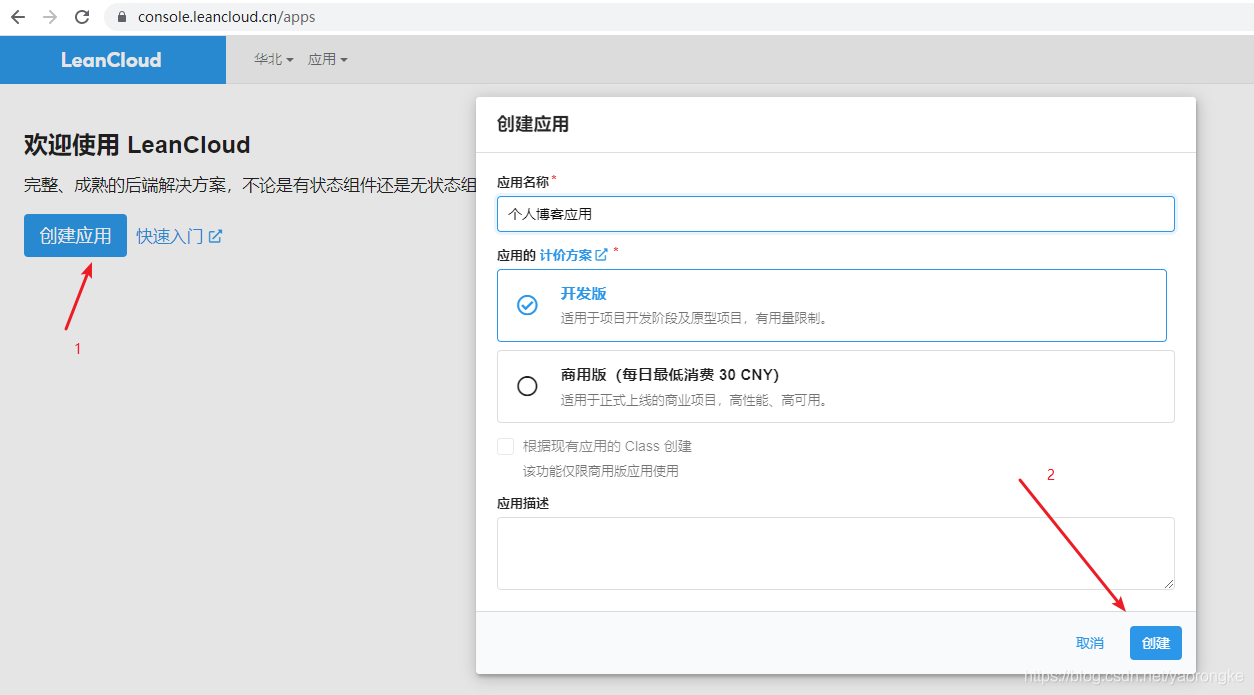Reload the page with refresh icon
The width and height of the screenshot is (1254, 695).
tap(82, 17)
